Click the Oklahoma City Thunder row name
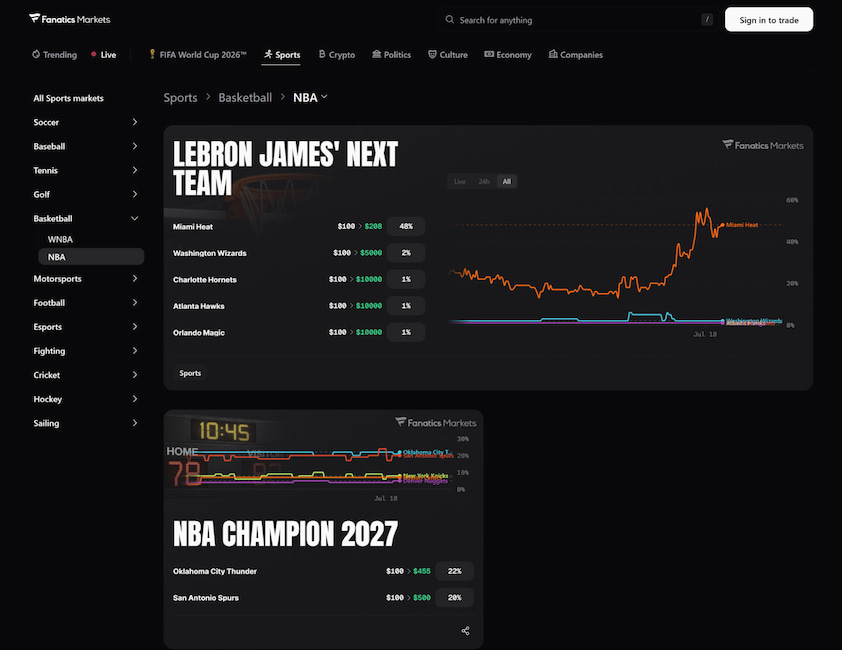Screen dimensions: 842x650 pyautogui.click(x=215, y=571)
